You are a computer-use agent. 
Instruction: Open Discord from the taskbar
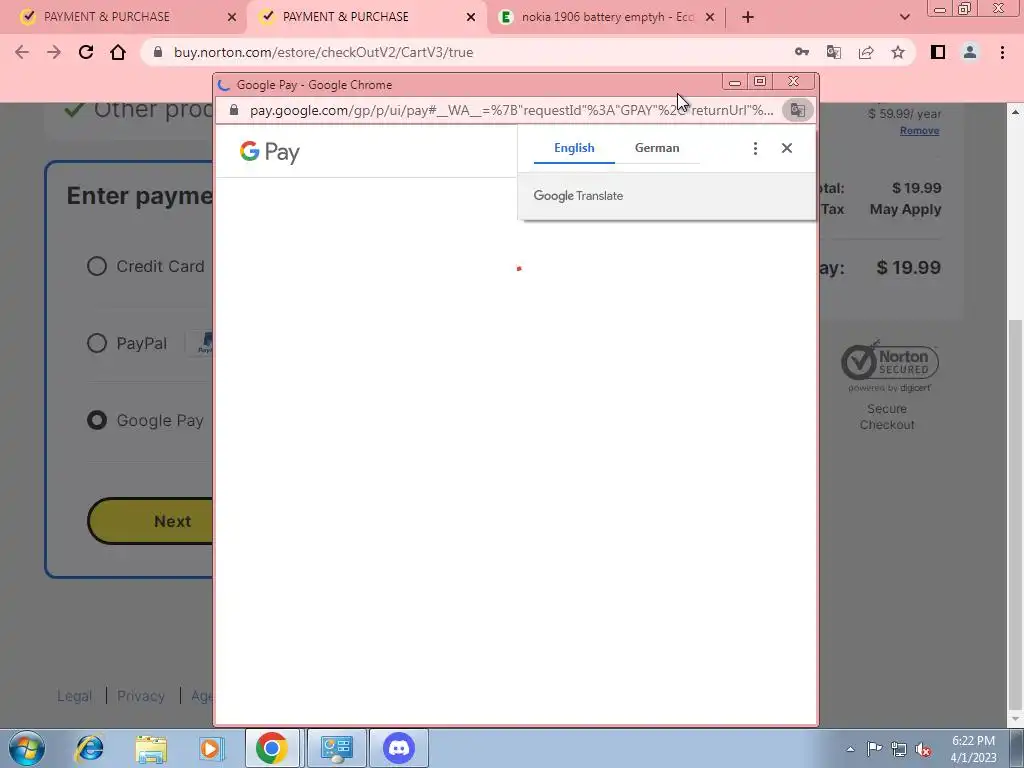coord(399,748)
